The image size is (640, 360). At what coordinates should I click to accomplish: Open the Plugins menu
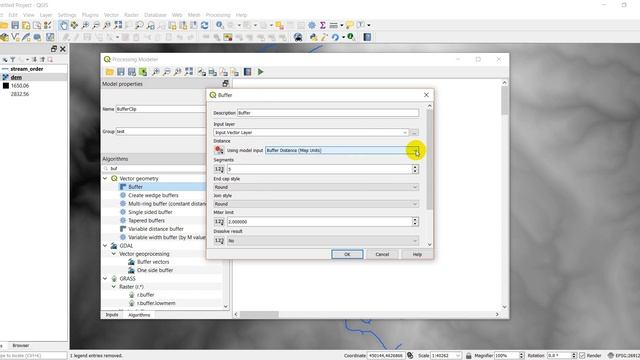pyautogui.click(x=90, y=15)
